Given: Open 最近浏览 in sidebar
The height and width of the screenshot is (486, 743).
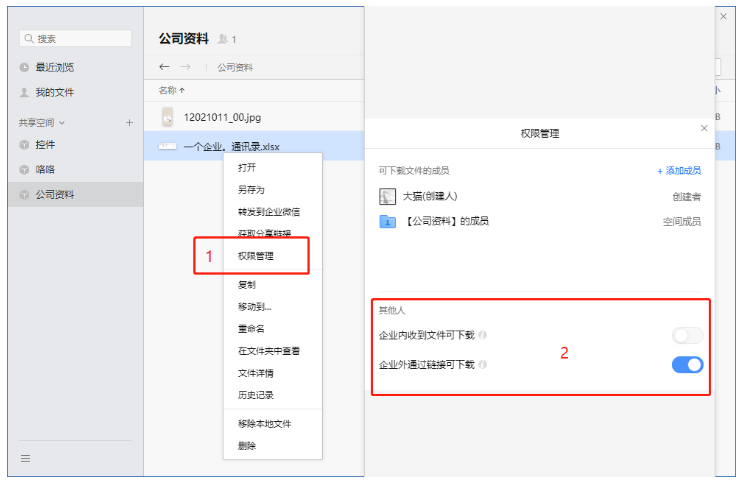Looking at the screenshot, I should tap(54, 67).
